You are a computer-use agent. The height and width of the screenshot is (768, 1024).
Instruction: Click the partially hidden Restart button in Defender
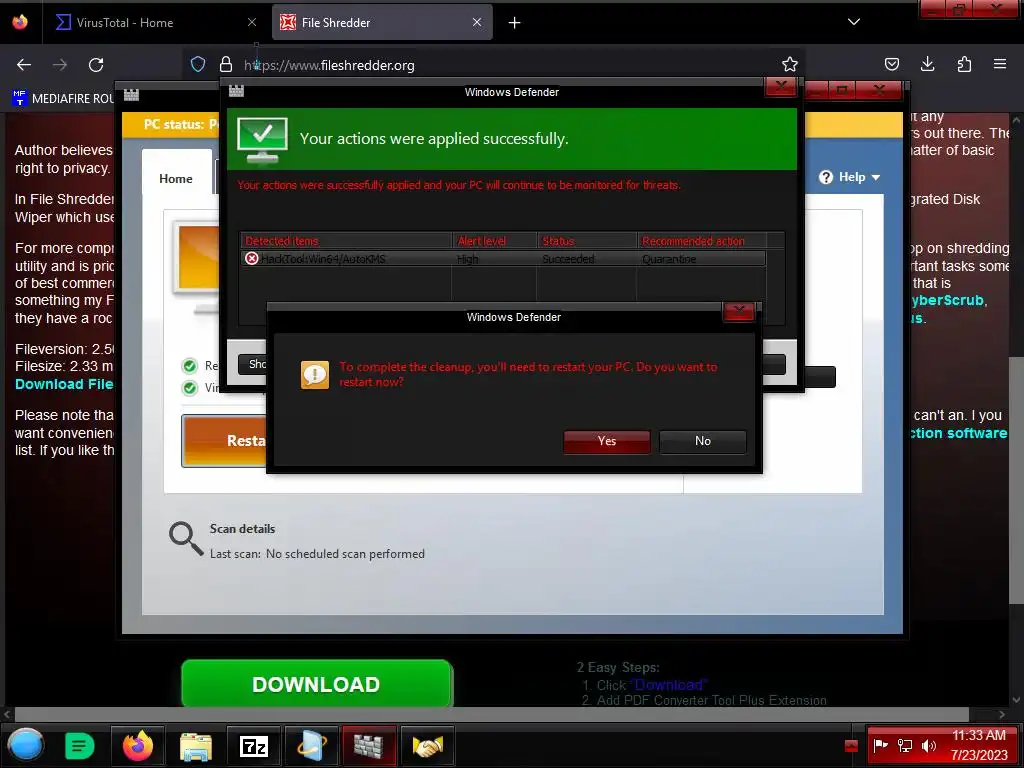point(224,441)
